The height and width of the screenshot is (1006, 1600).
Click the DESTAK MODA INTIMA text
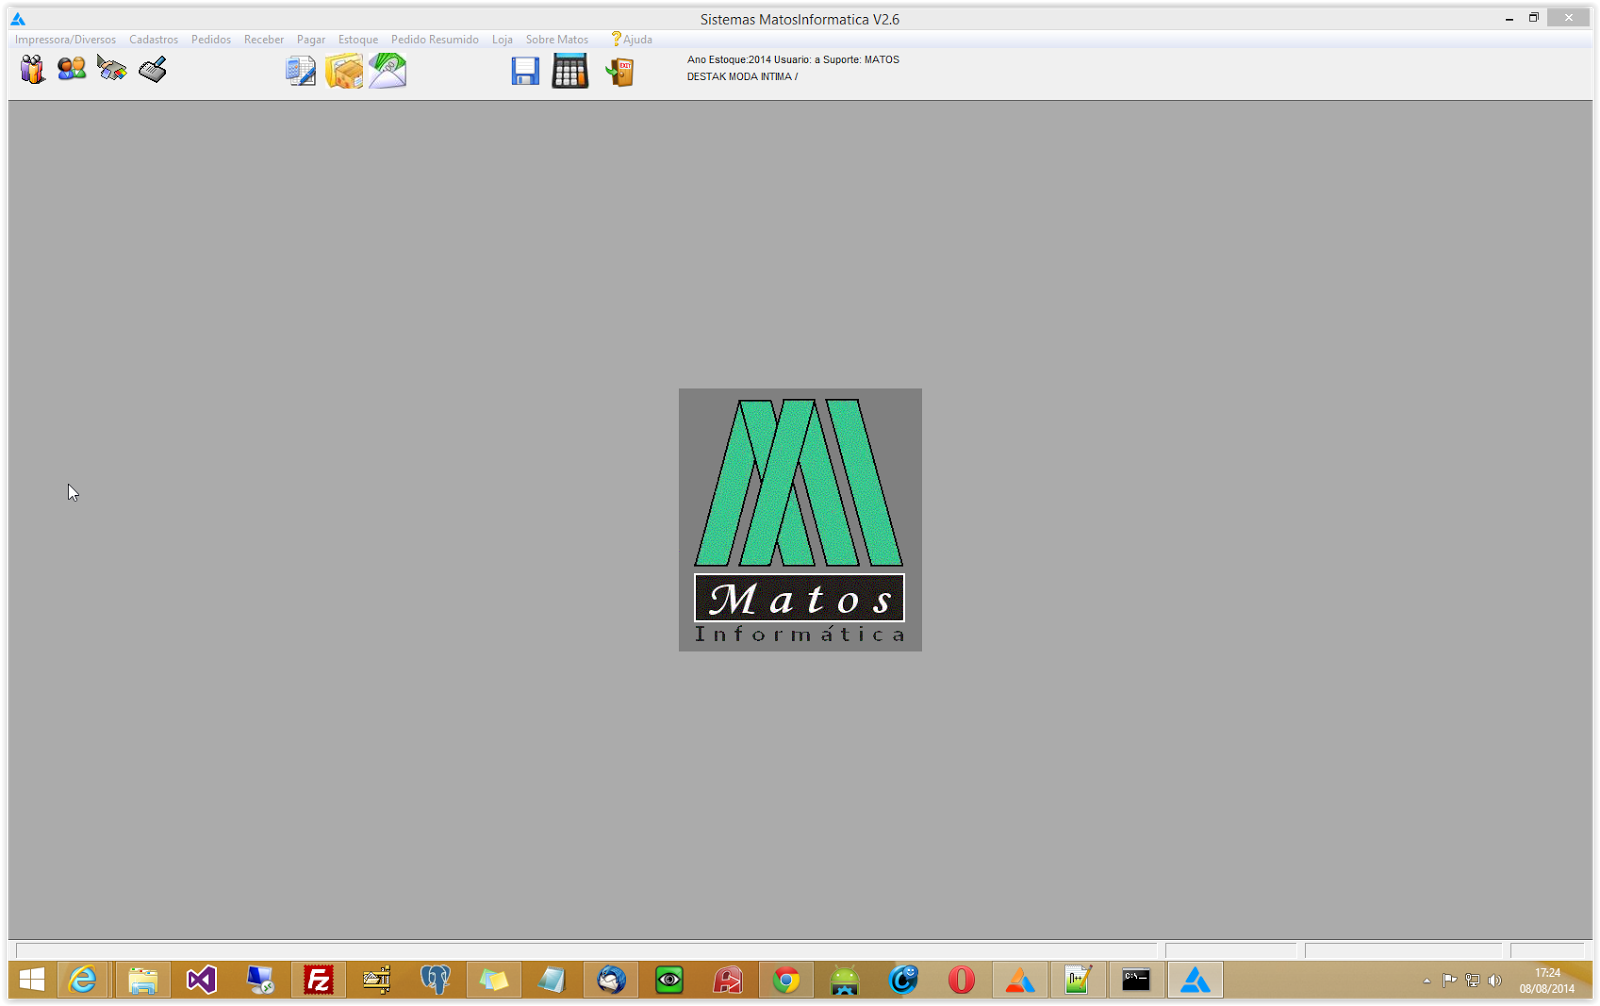click(x=742, y=77)
